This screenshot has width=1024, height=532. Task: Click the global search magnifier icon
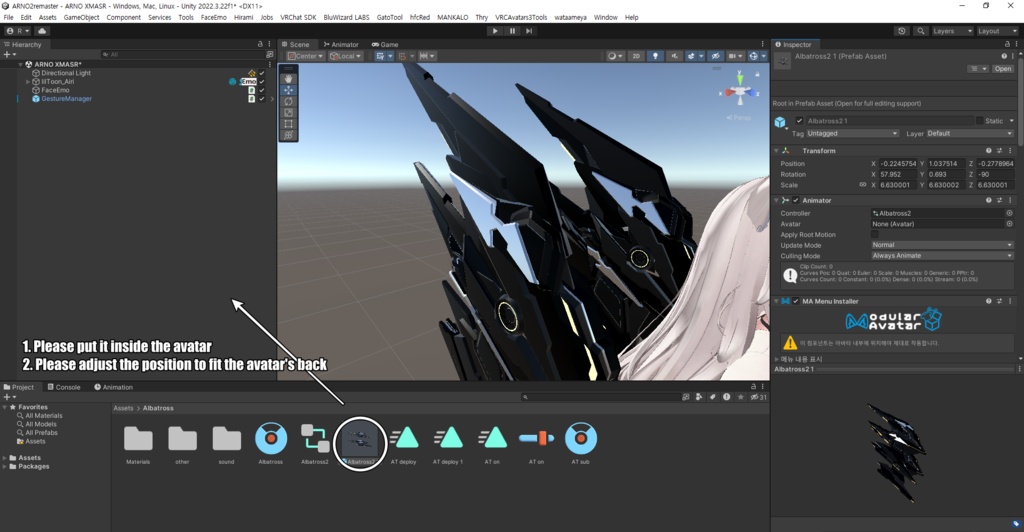pyautogui.click(x=921, y=31)
